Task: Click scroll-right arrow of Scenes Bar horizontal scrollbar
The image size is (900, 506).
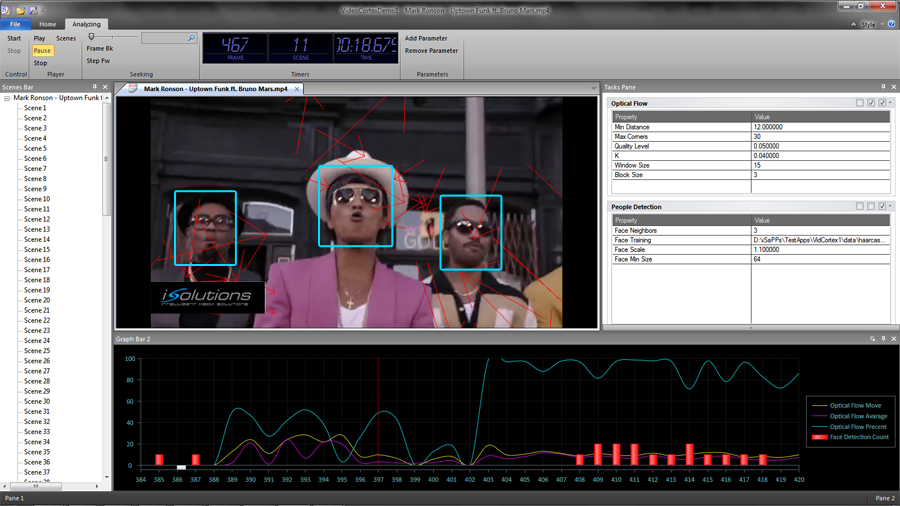Action: (x=97, y=486)
